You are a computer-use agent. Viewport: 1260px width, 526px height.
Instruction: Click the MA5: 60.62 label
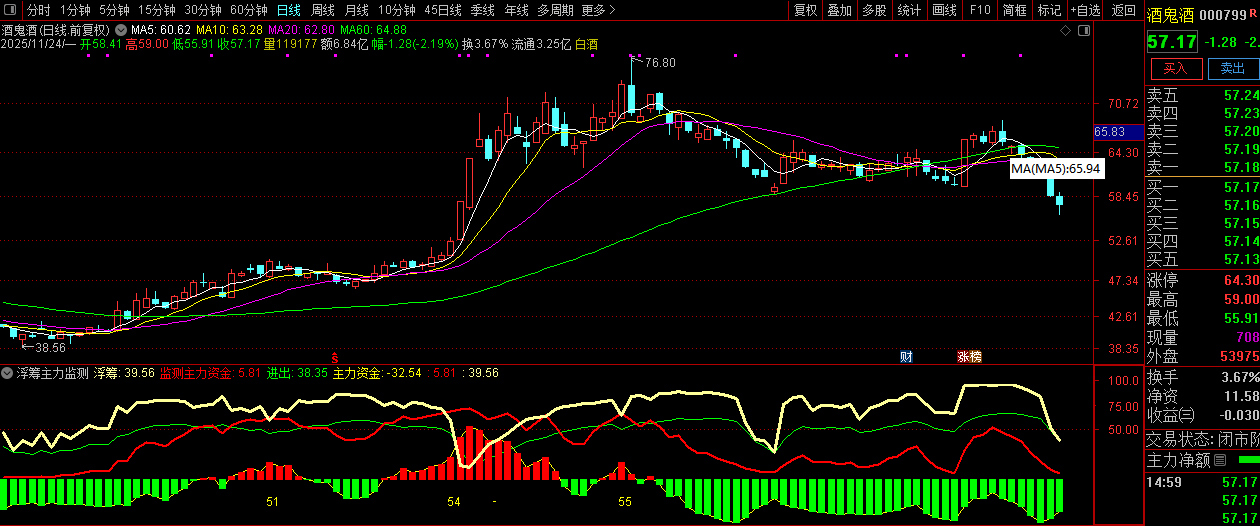pyautogui.click(x=161, y=31)
